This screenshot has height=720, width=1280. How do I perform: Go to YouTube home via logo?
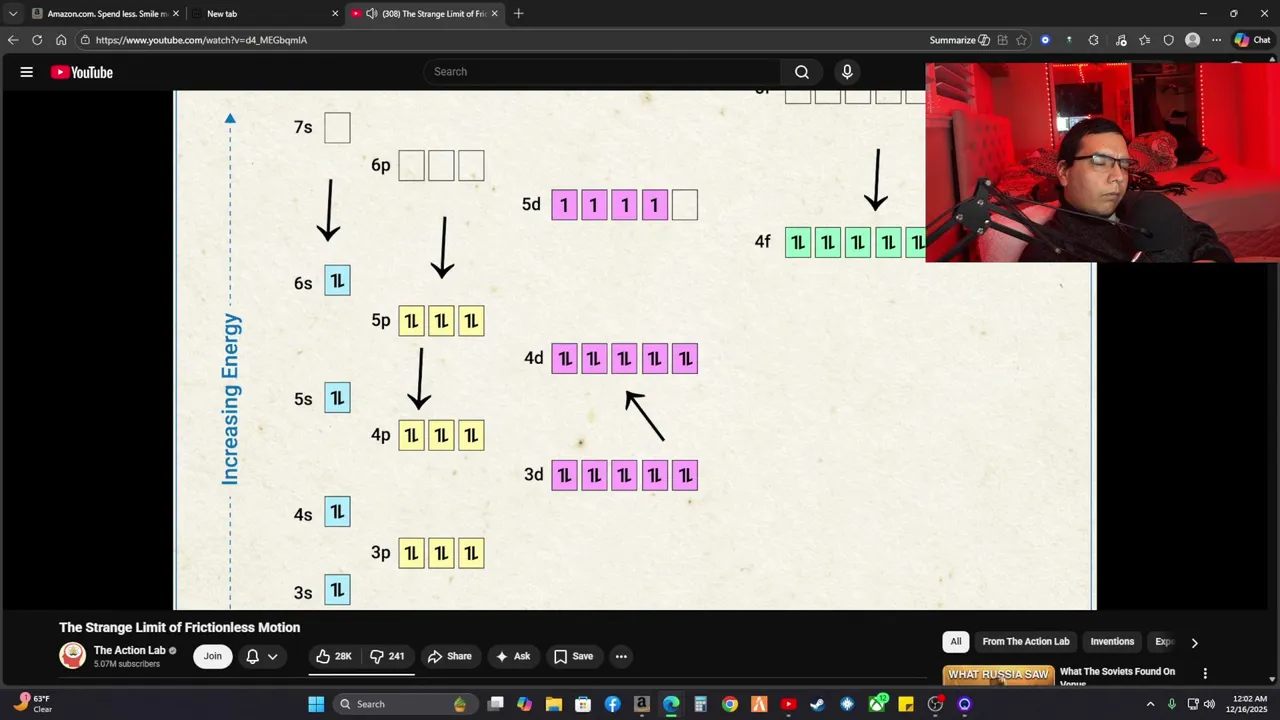pos(82,72)
